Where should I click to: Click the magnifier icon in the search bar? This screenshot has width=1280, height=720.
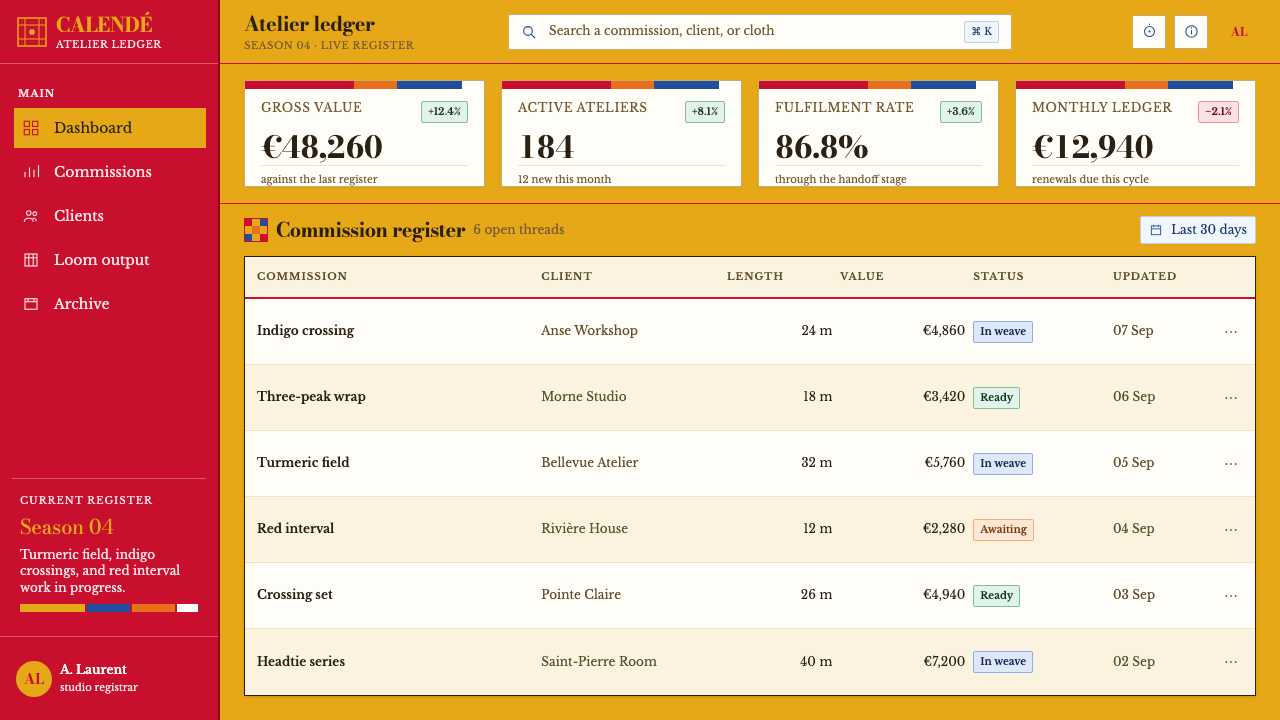tap(529, 32)
